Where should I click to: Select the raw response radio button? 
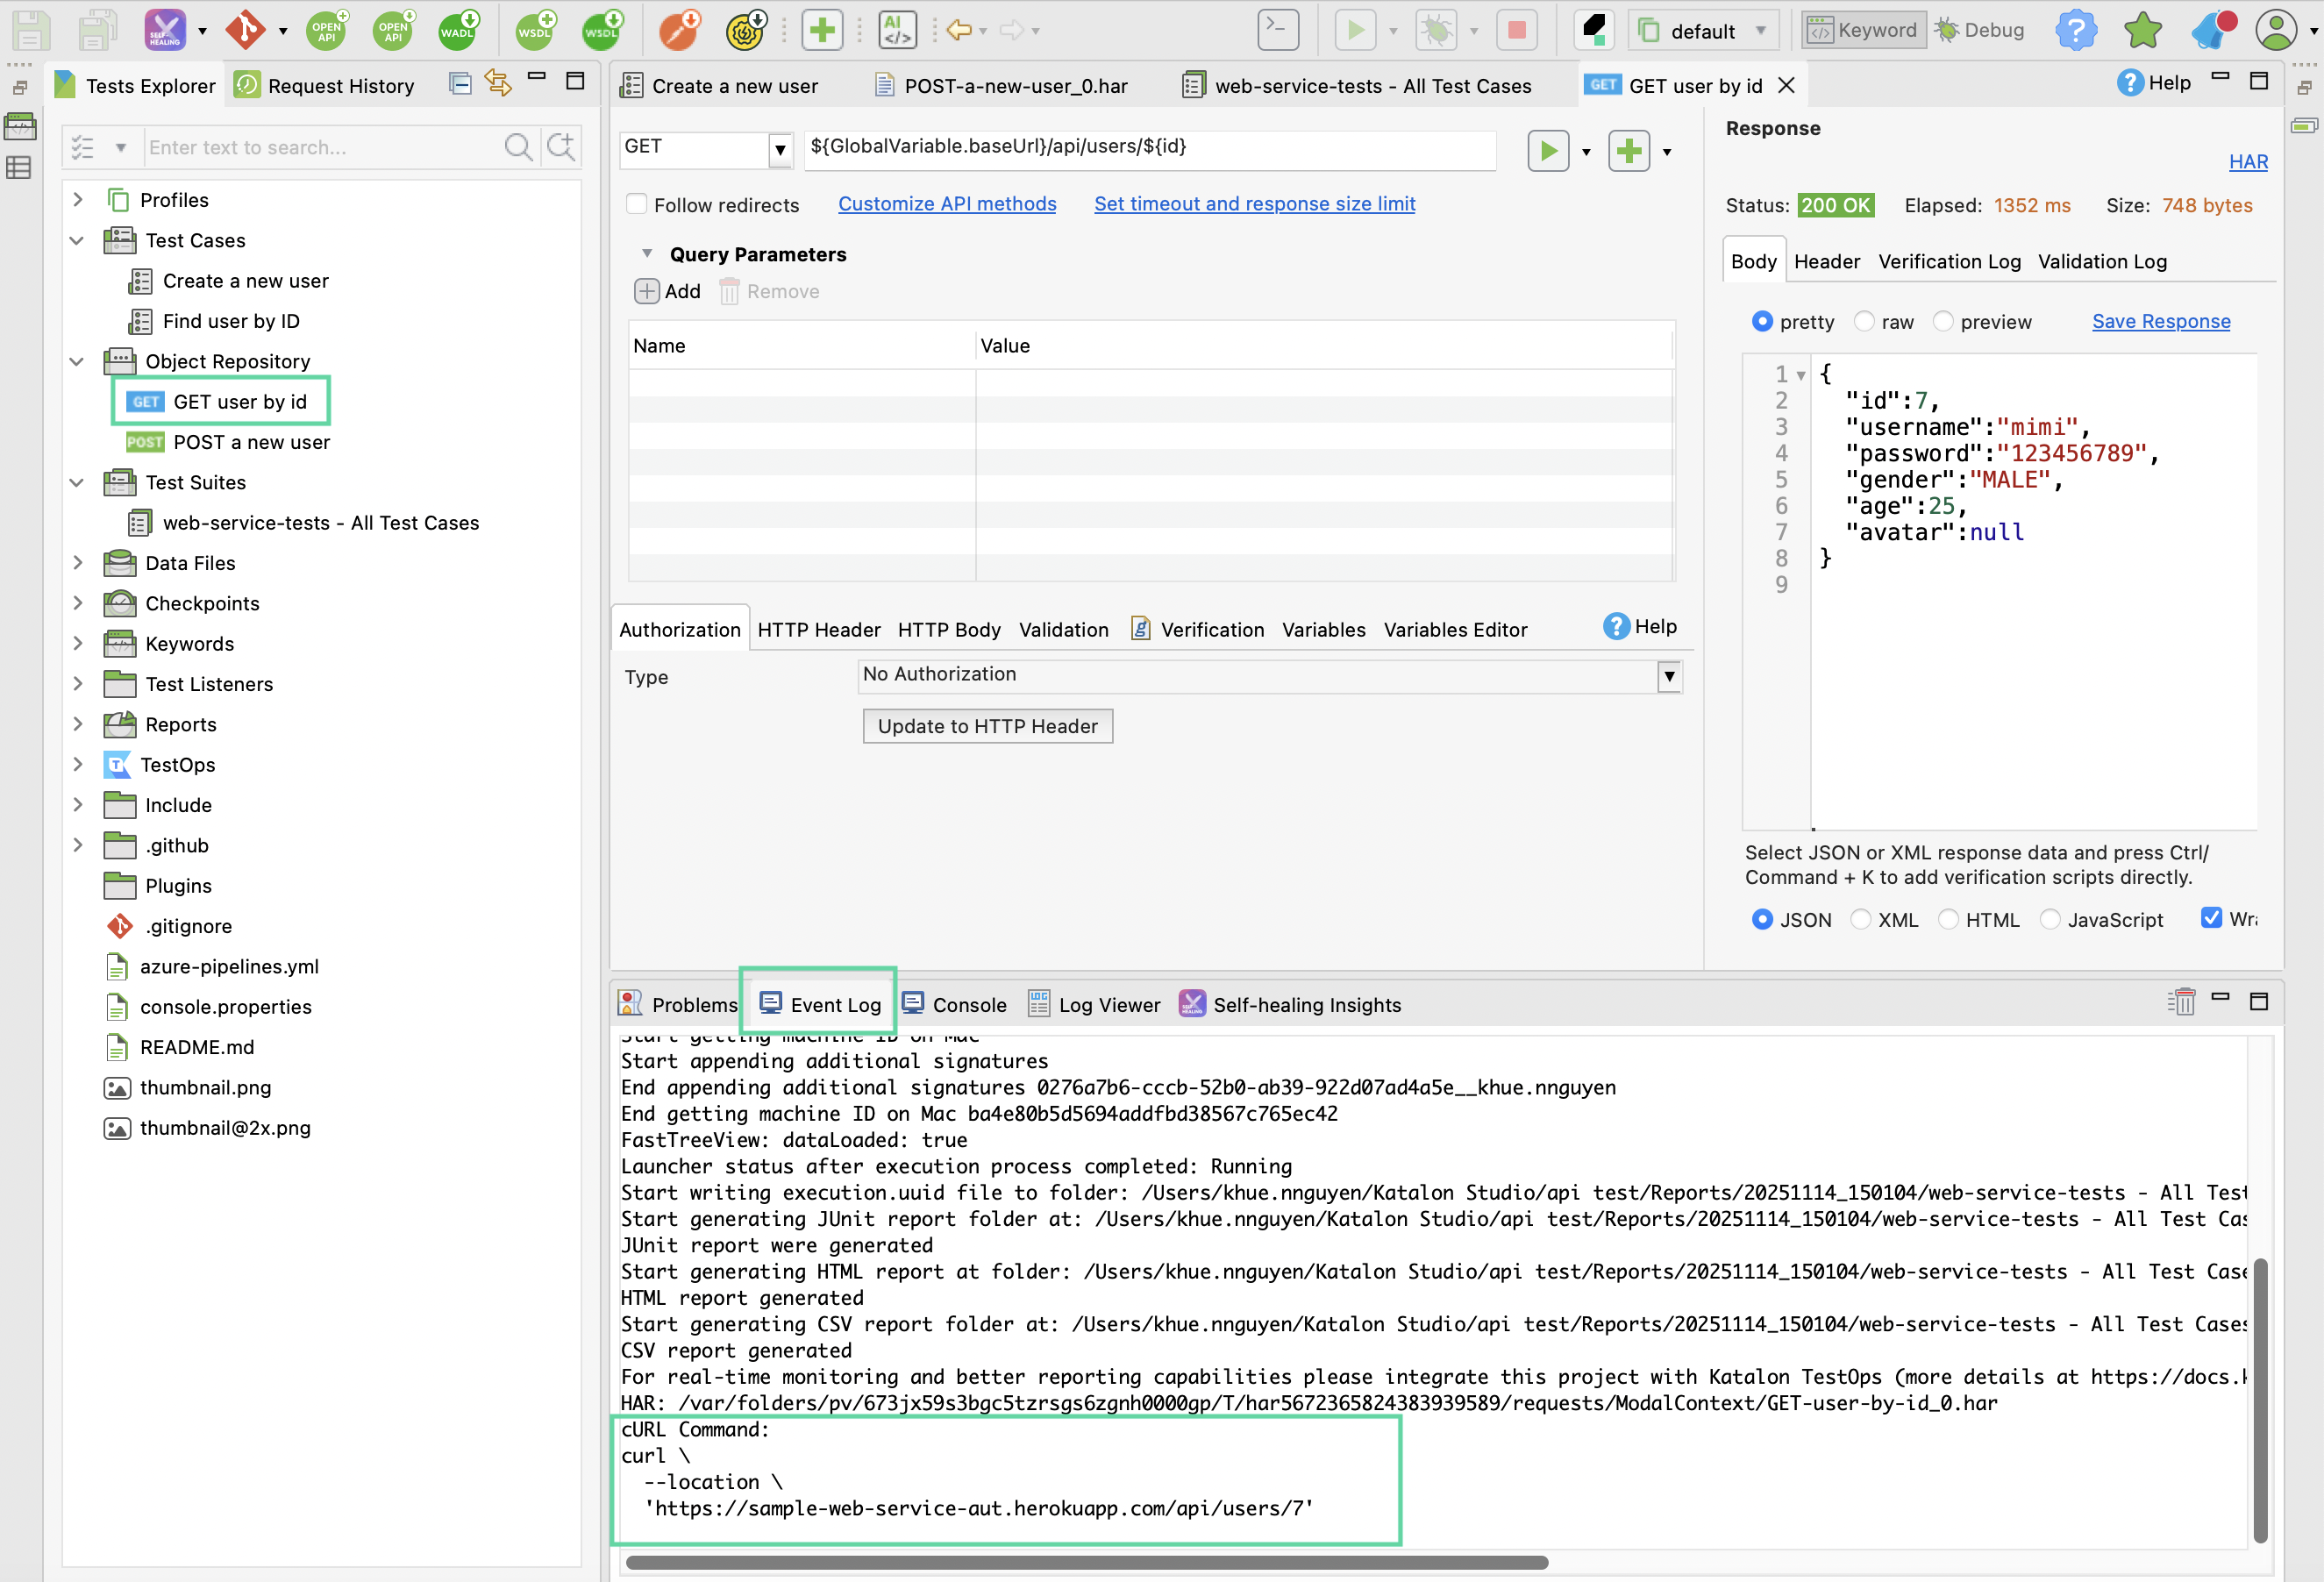point(1865,321)
